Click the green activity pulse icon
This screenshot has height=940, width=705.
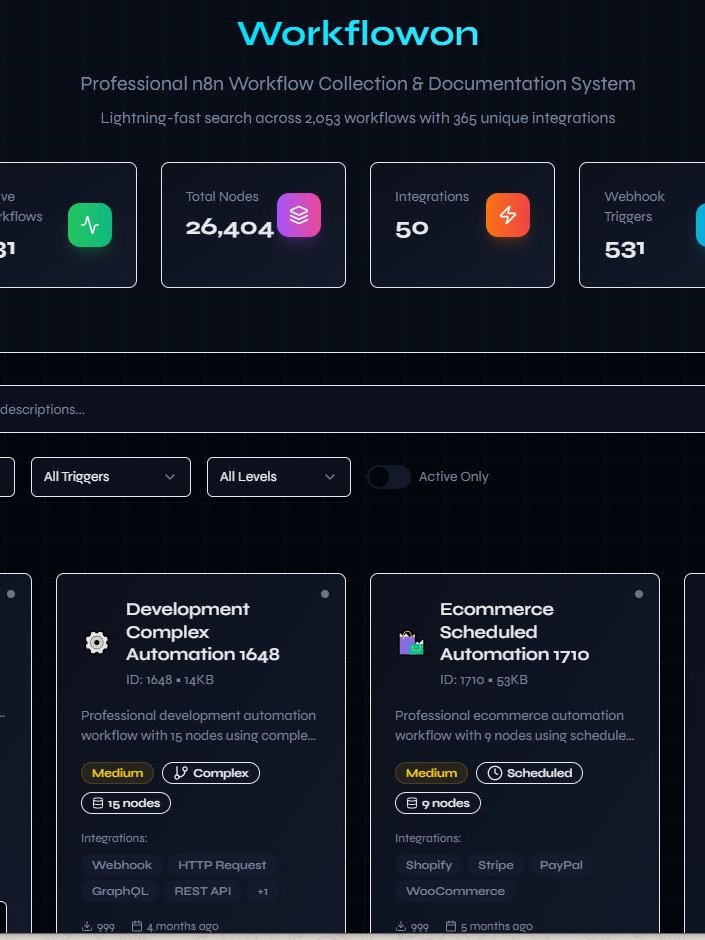pos(90,225)
